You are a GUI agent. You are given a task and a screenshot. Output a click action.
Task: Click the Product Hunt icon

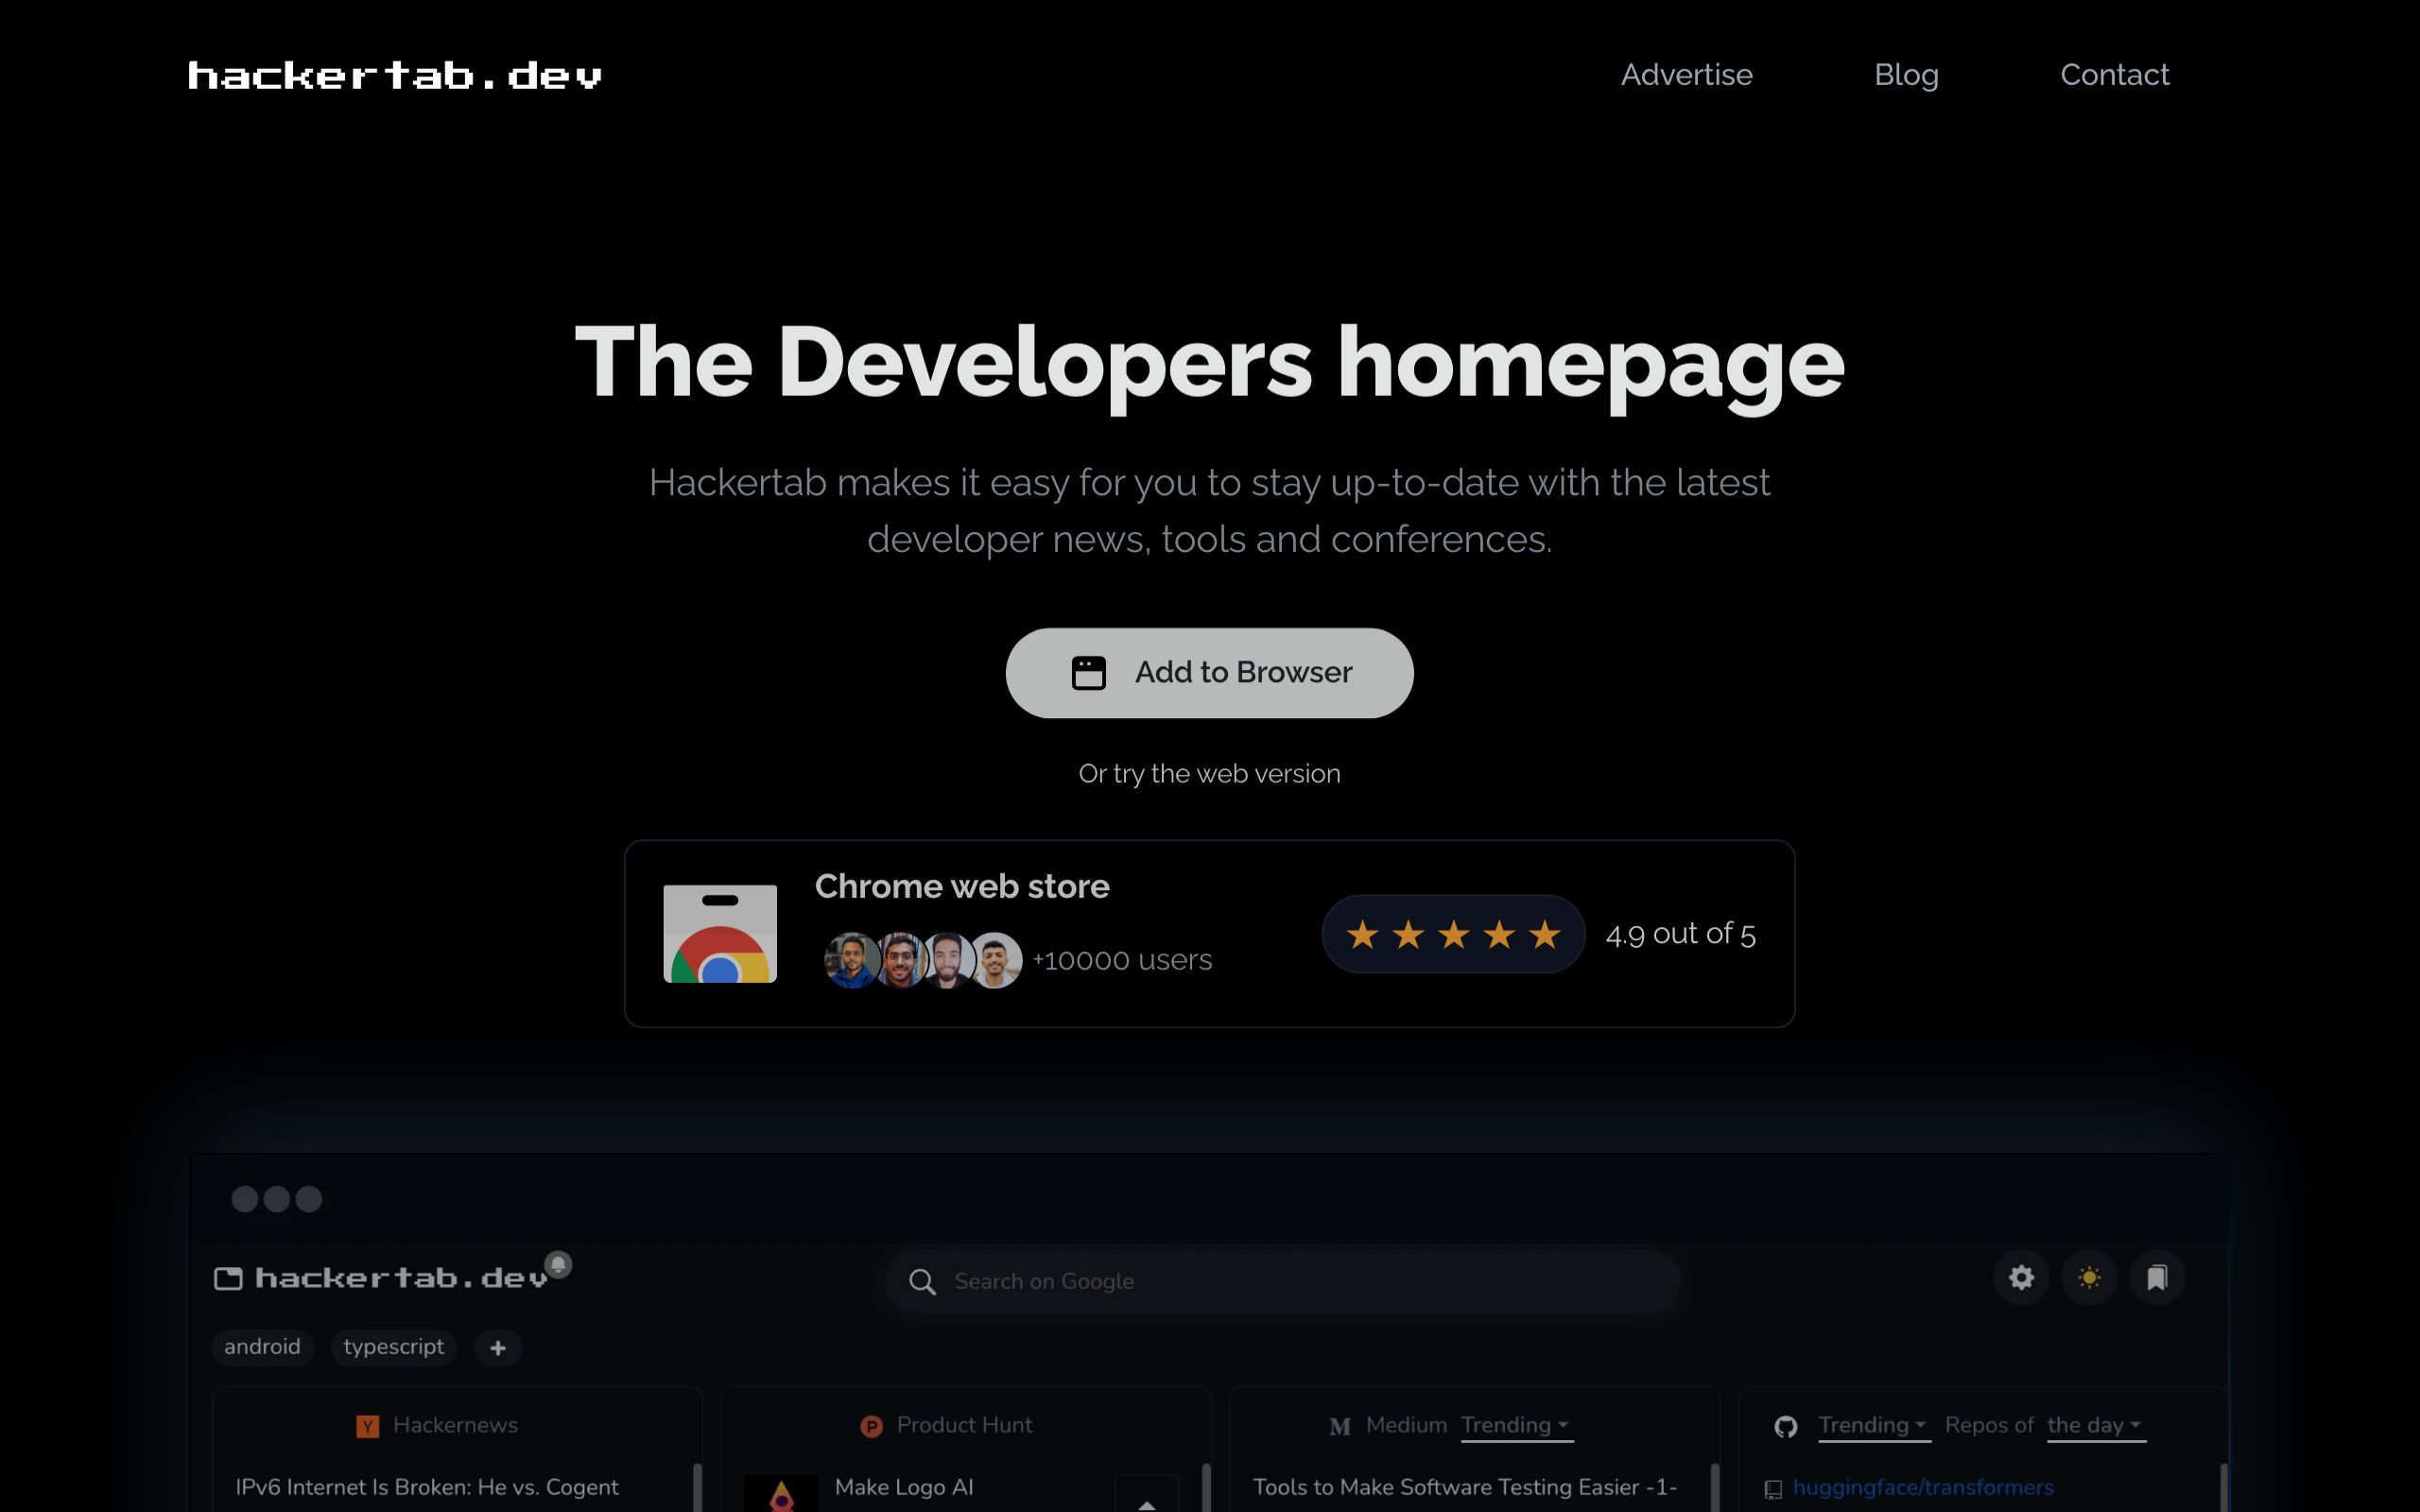point(871,1426)
